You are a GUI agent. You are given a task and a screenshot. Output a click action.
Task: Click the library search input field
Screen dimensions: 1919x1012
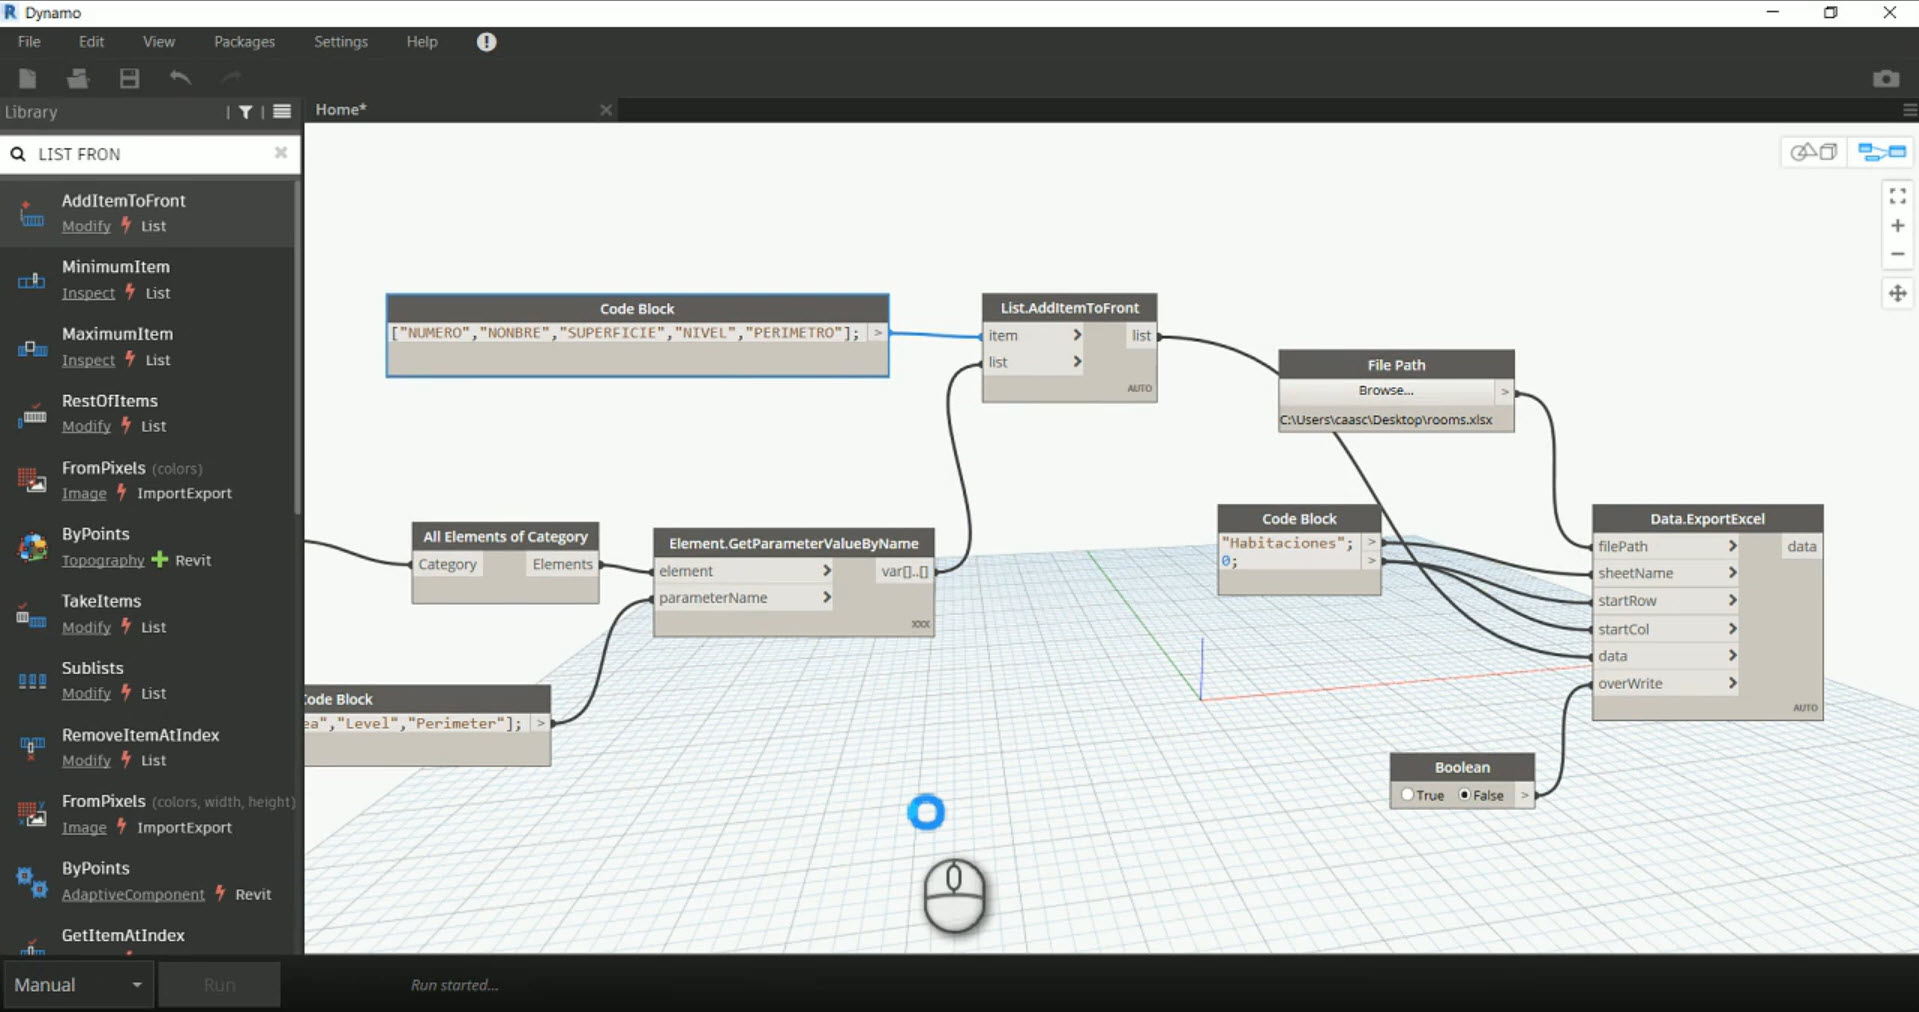click(x=150, y=154)
